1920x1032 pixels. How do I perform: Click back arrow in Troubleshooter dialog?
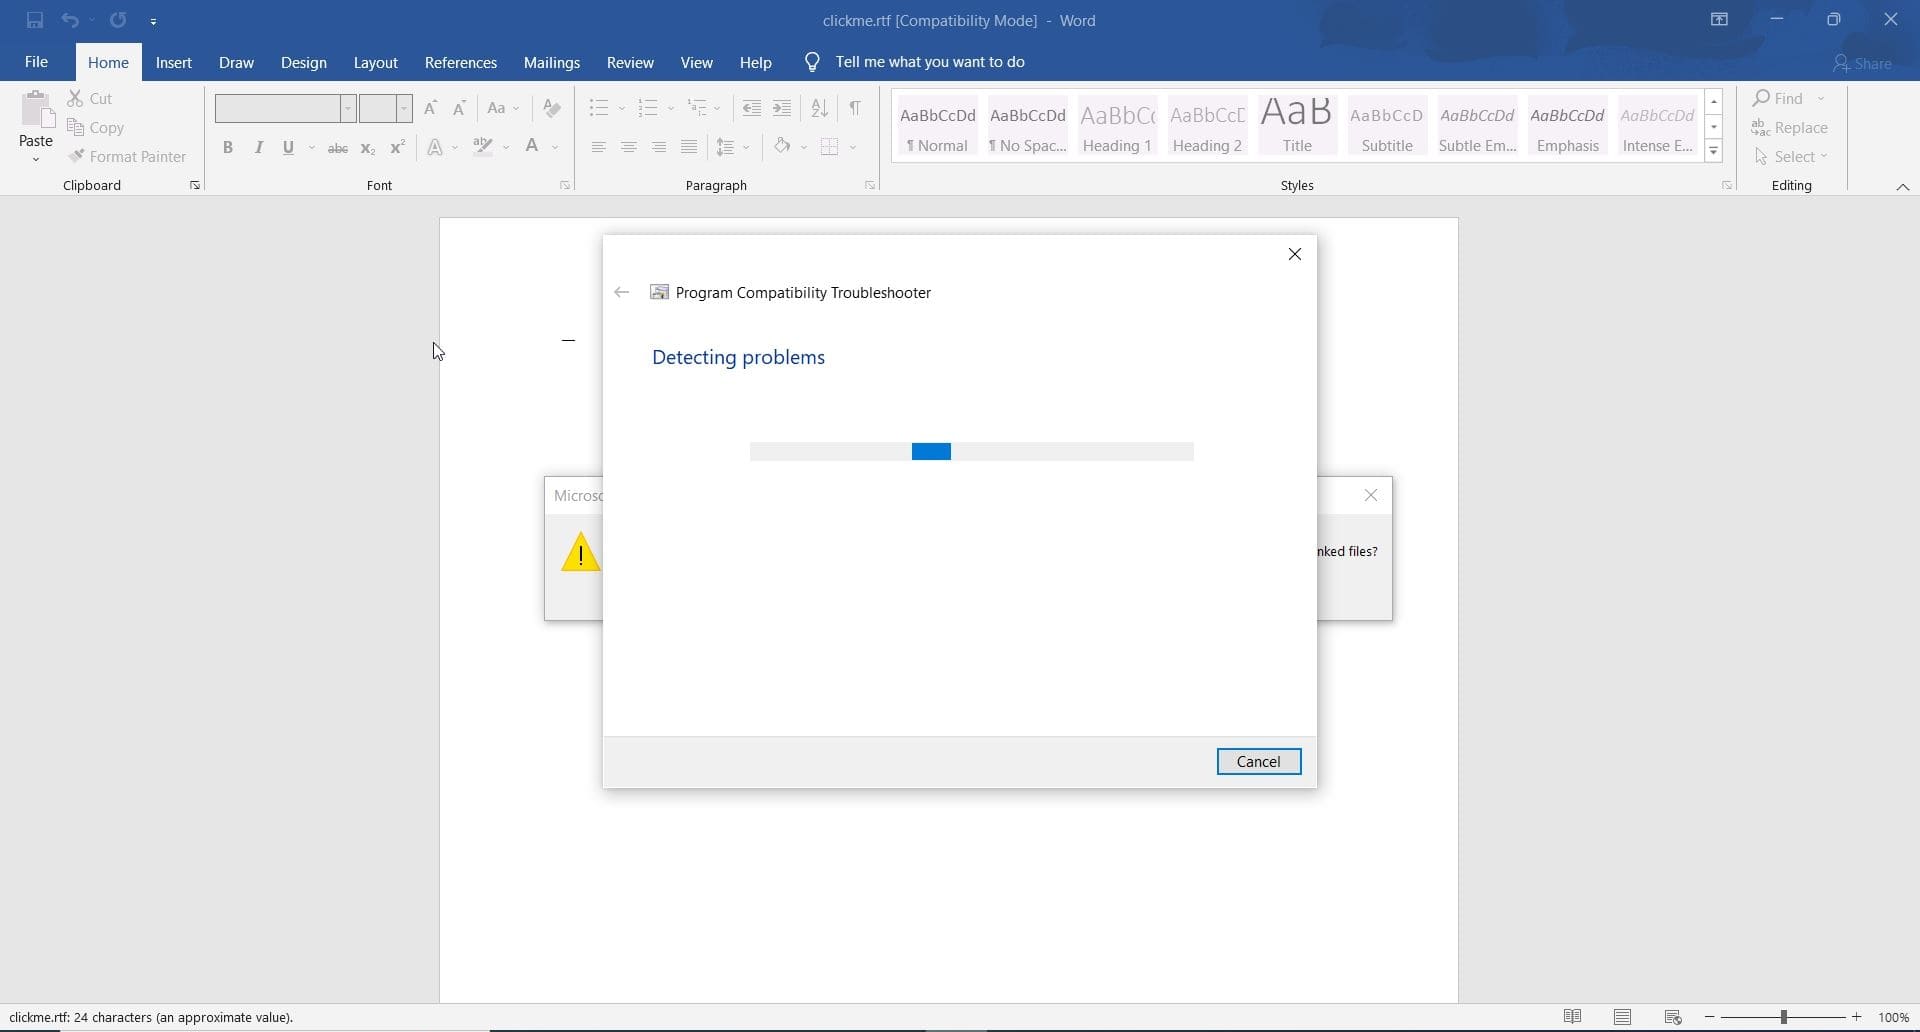coord(621,292)
